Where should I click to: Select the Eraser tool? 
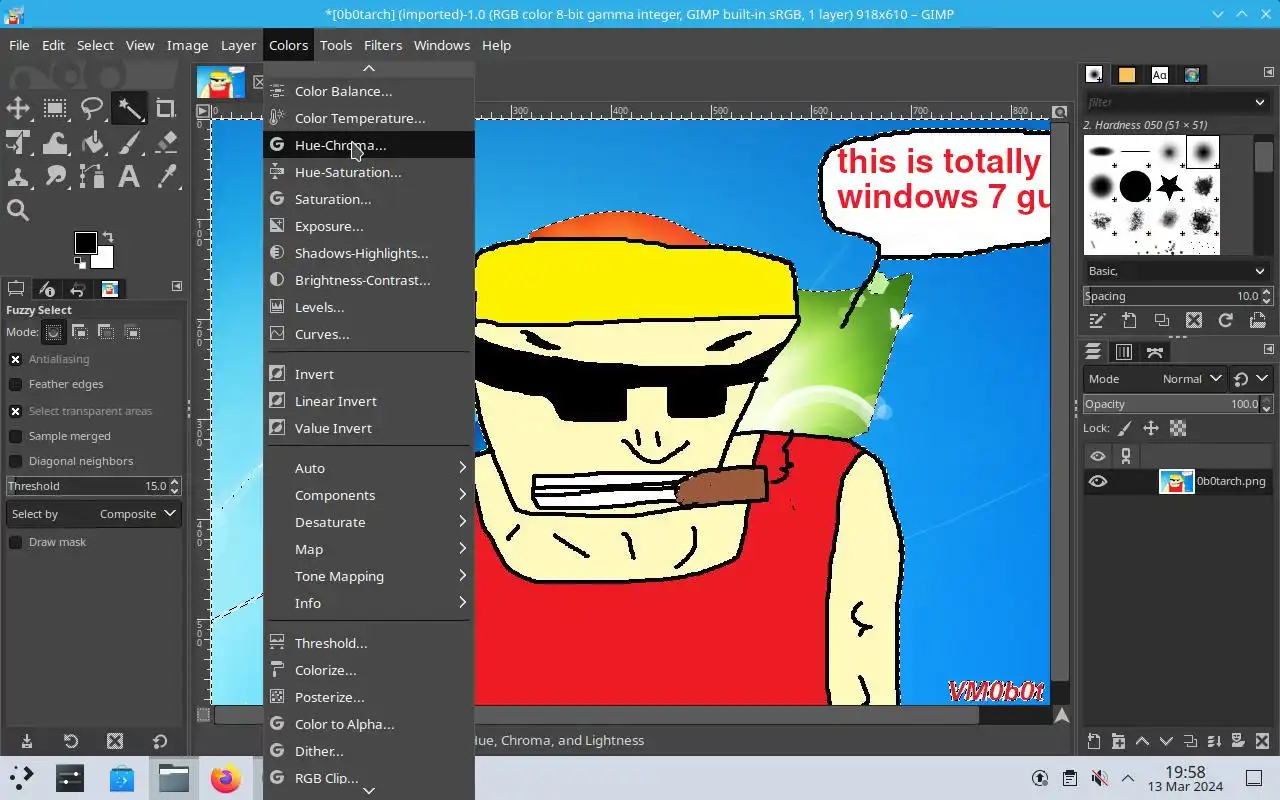point(166,143)
